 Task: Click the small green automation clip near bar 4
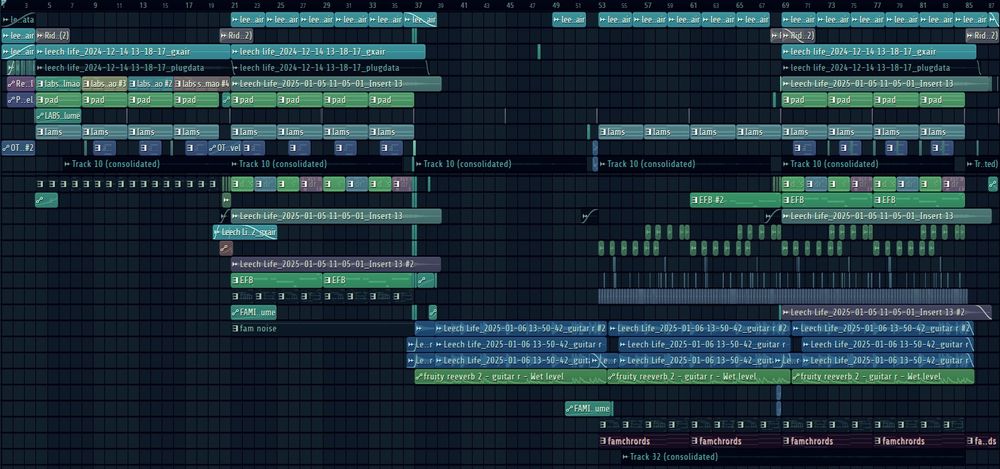(x=47, y=200)
